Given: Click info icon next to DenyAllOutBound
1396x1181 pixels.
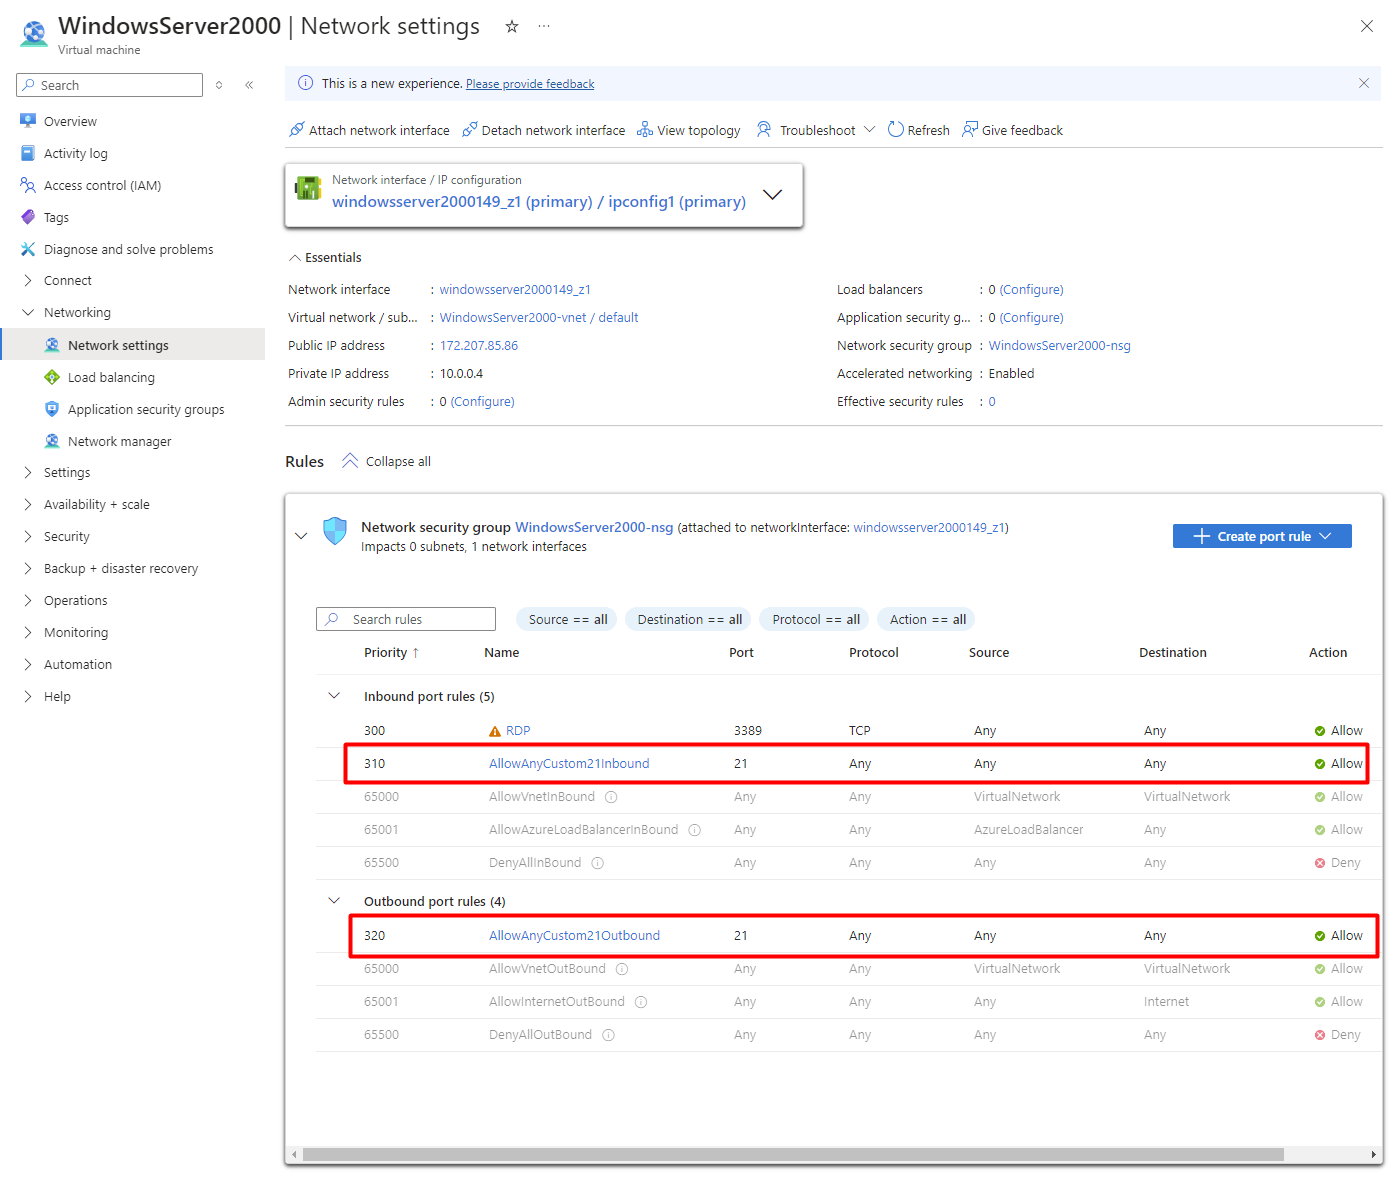Looking at the screenshot, I should pyautogui.click(x=608, y=1035).
